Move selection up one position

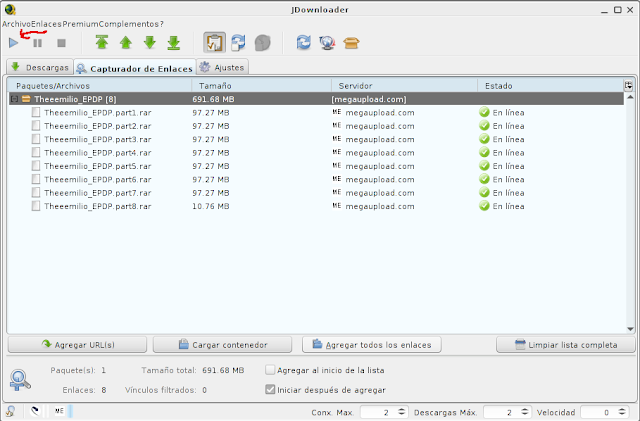pos(126,42)
